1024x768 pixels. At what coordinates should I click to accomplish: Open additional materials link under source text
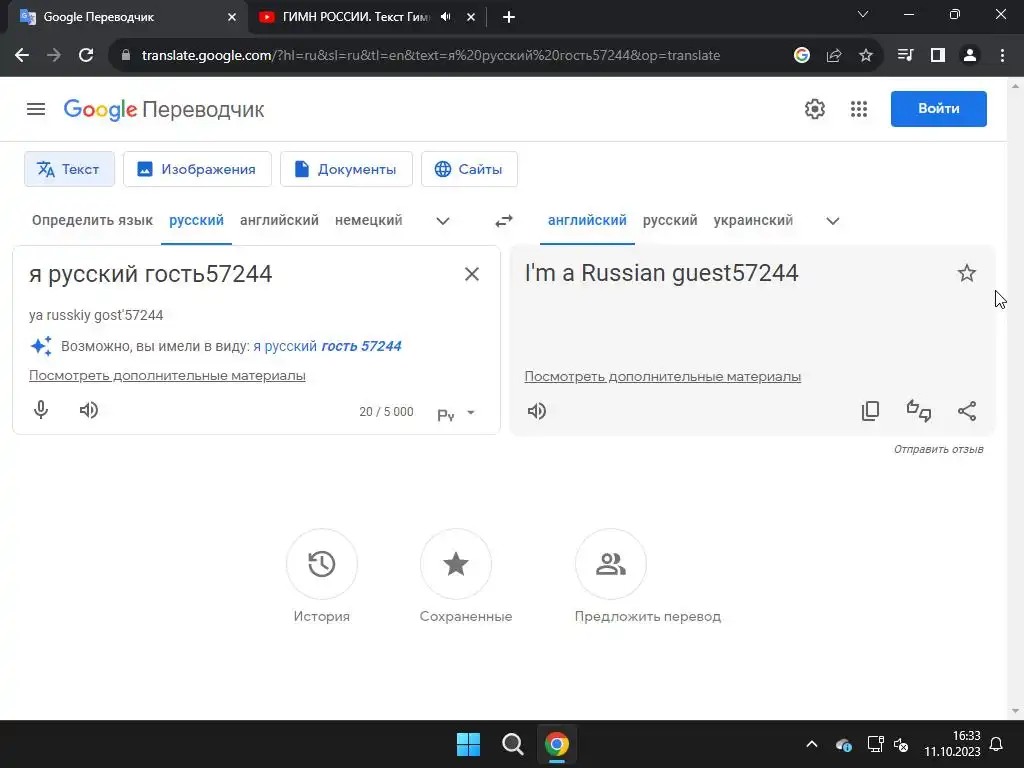(167, 376)
